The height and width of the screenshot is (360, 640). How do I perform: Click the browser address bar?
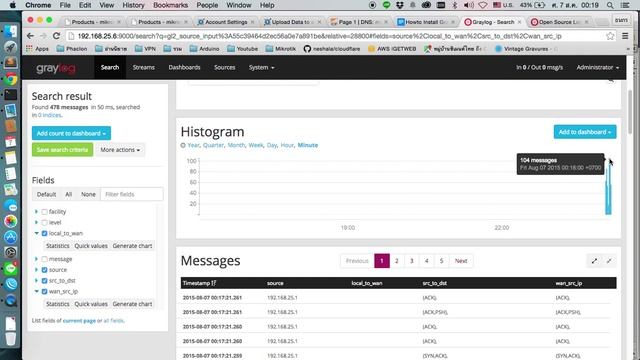[x=339, y=36]
